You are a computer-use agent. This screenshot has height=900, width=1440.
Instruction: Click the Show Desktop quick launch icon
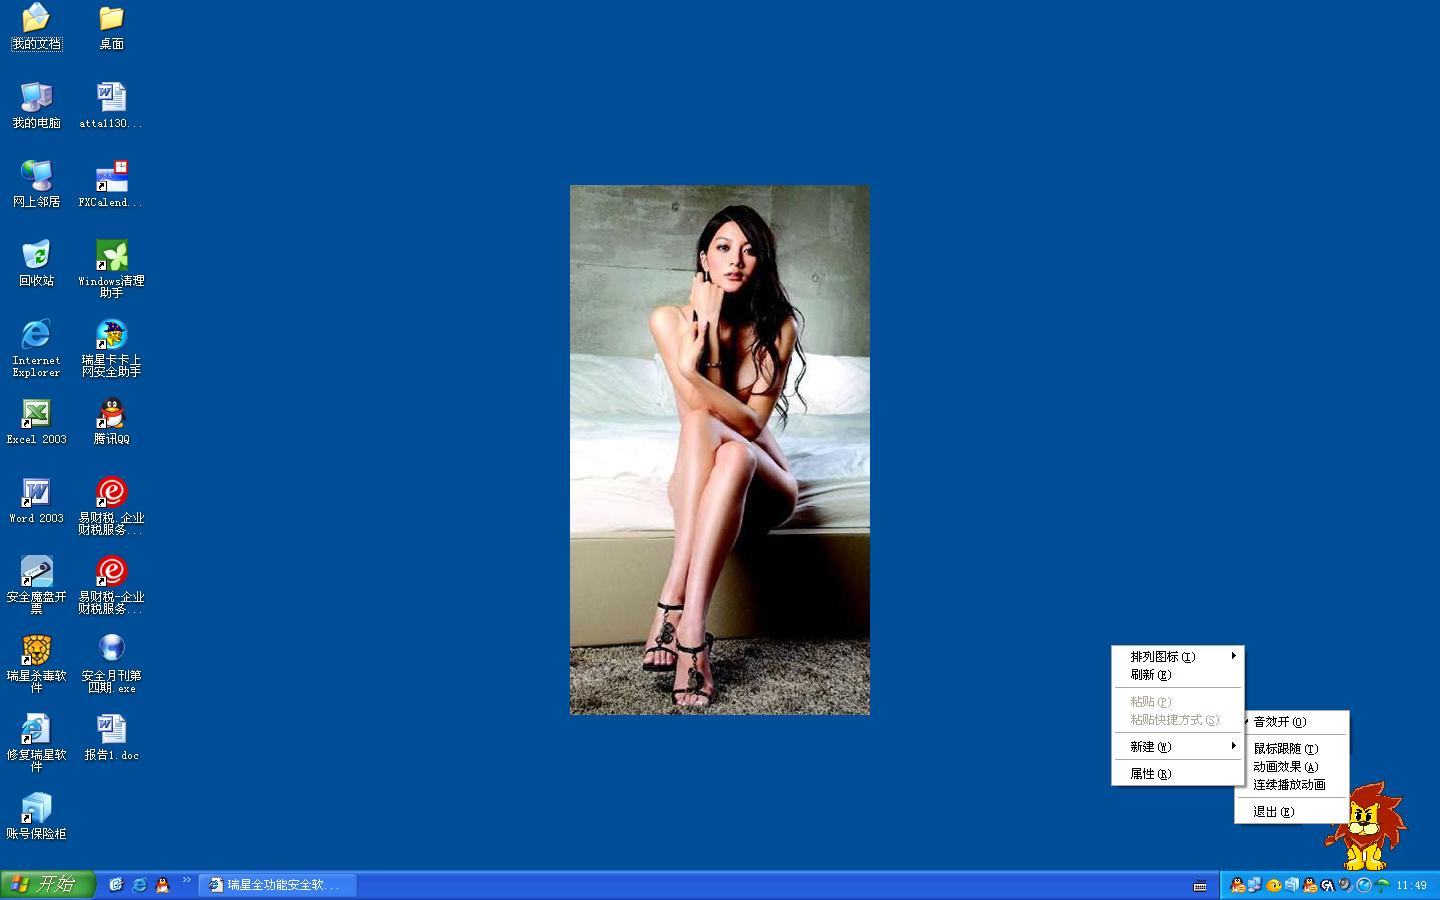click(116, 885)
